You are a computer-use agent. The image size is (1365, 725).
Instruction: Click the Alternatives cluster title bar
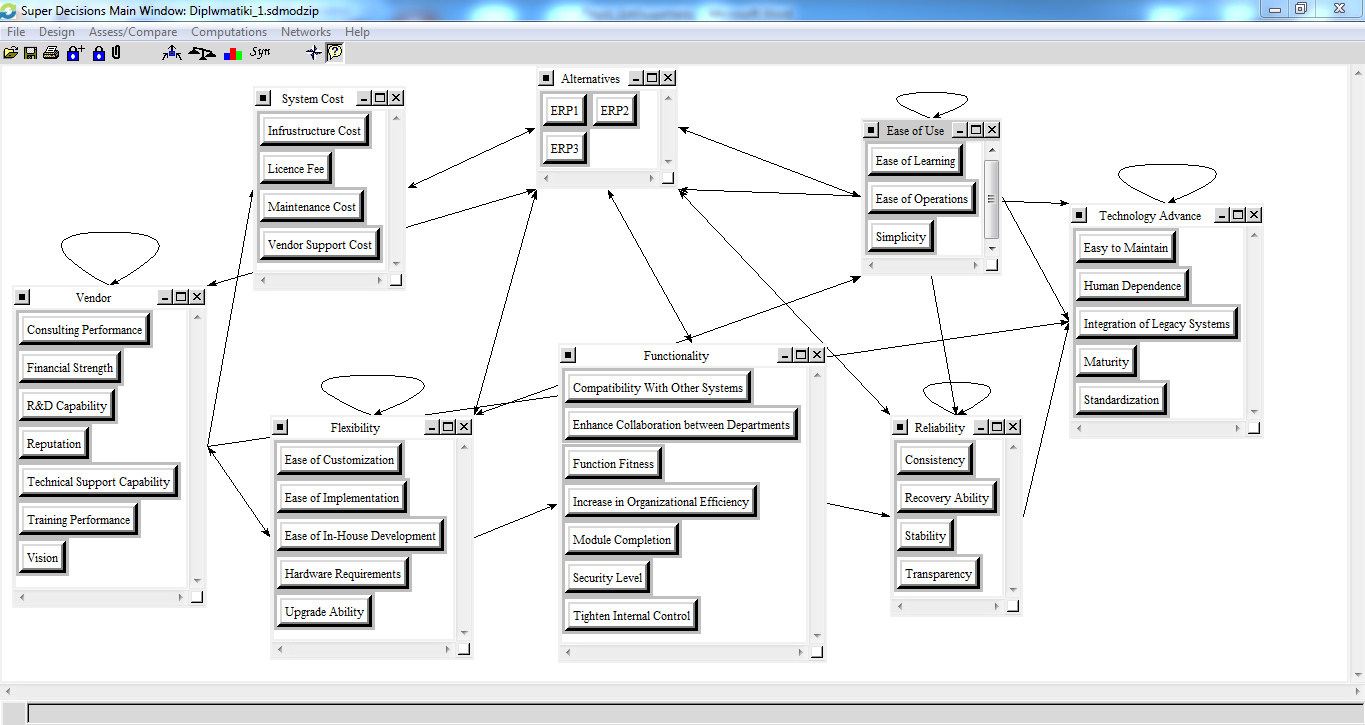pyautogui.click(x=590, y=78)
